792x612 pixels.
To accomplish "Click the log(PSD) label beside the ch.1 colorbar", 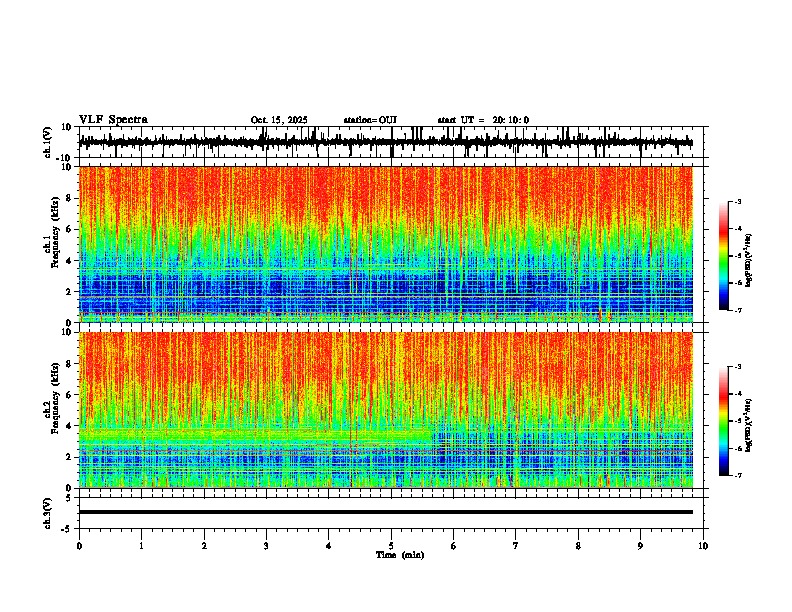I will point(748,261).
